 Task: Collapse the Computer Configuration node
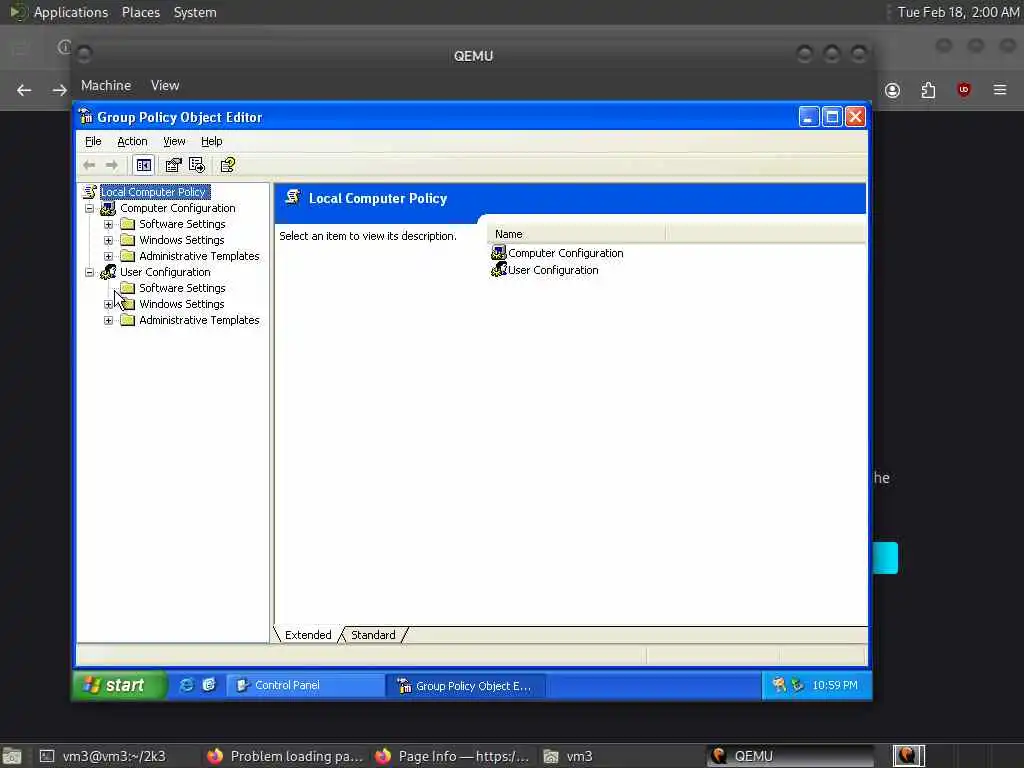(89, 208)
